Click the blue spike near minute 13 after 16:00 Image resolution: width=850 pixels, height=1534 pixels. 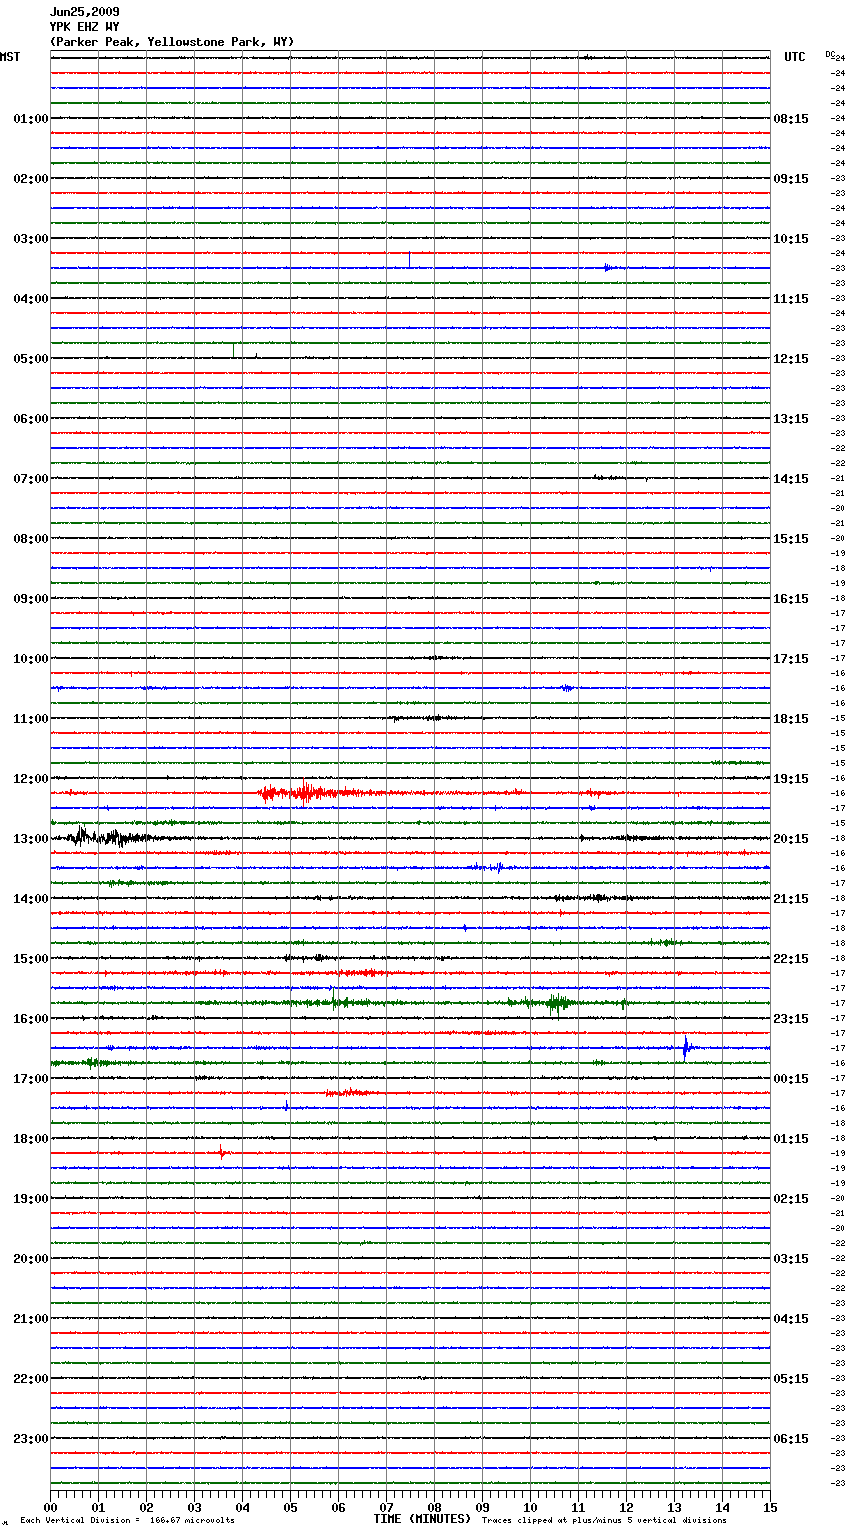click(x=686, y=1048)
